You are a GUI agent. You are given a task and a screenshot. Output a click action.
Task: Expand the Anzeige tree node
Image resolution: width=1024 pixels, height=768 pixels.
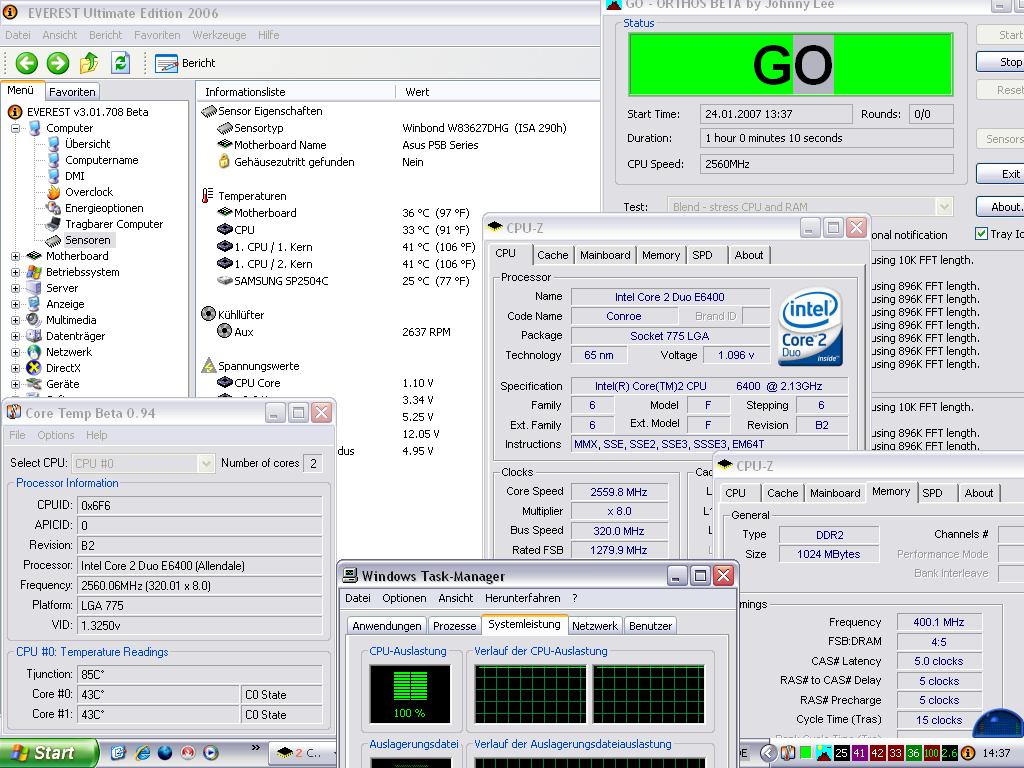point(15,304)
